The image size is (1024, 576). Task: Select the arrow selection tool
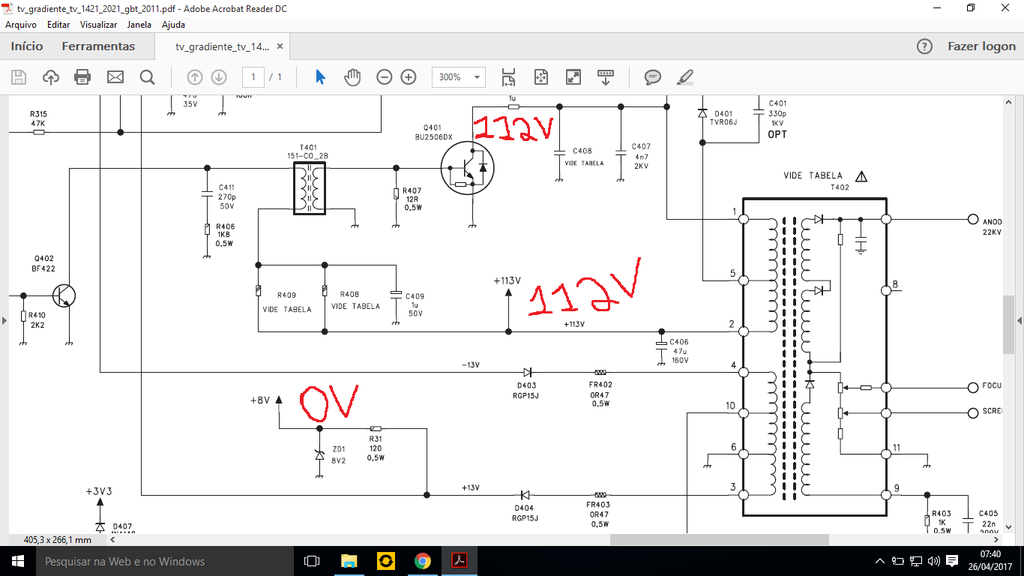click(x=320, y=77)
